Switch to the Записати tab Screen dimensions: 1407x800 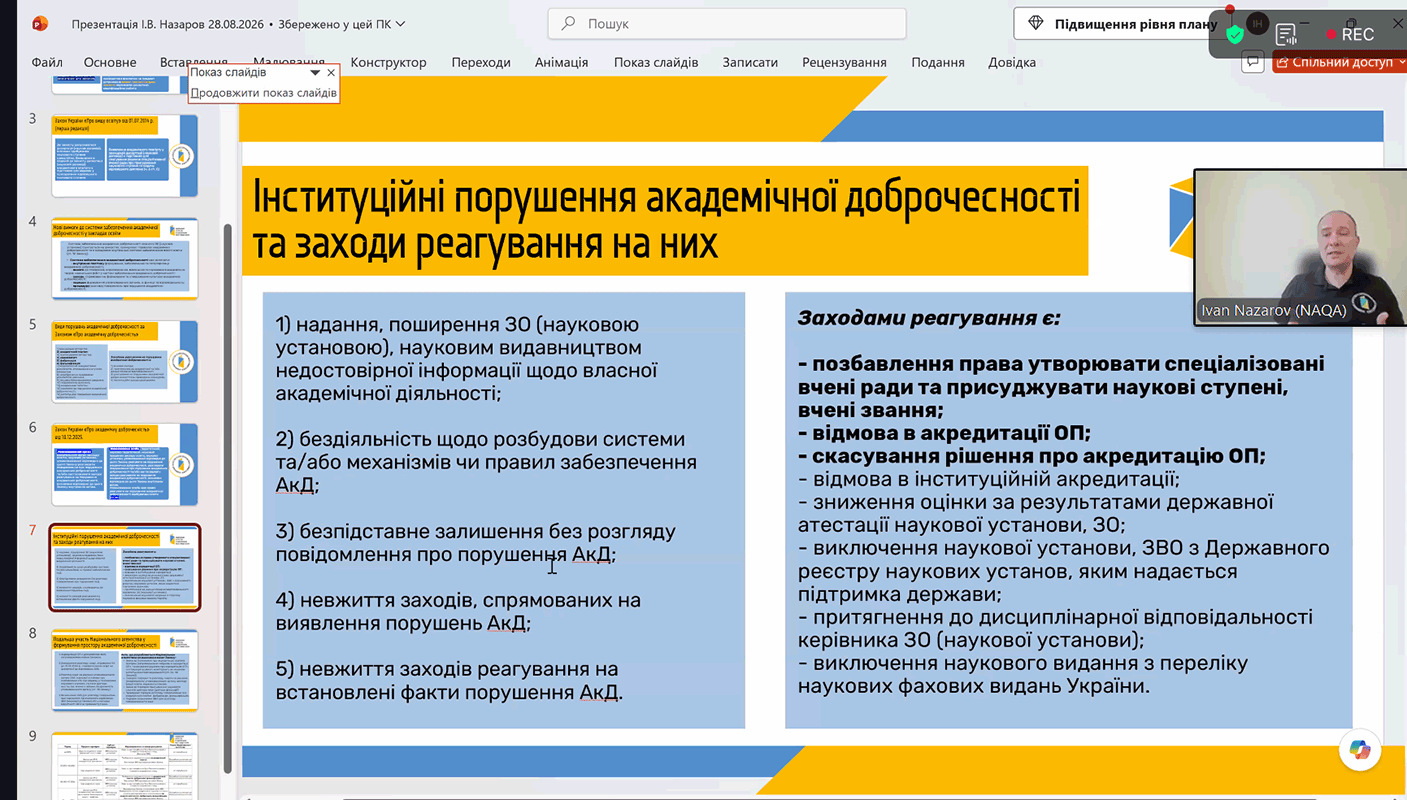750,62
